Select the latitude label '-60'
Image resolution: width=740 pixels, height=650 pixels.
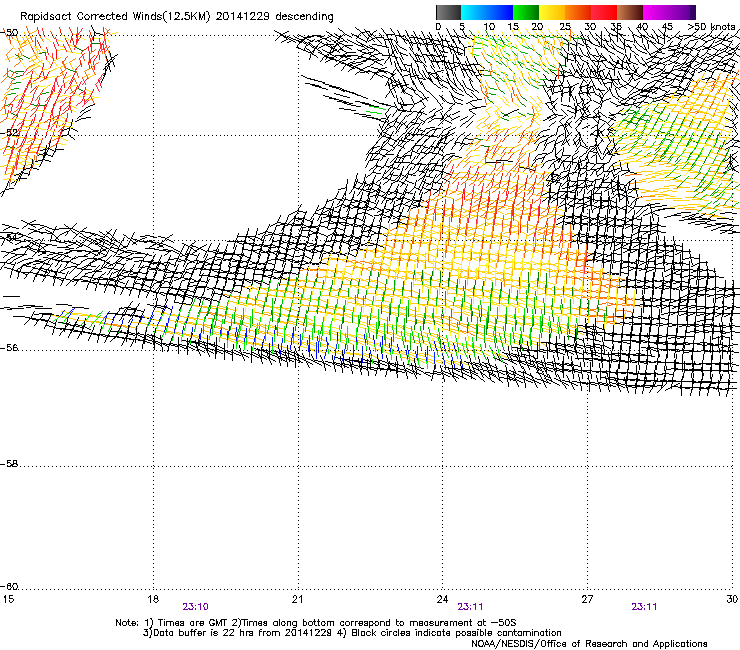(8, 586)
